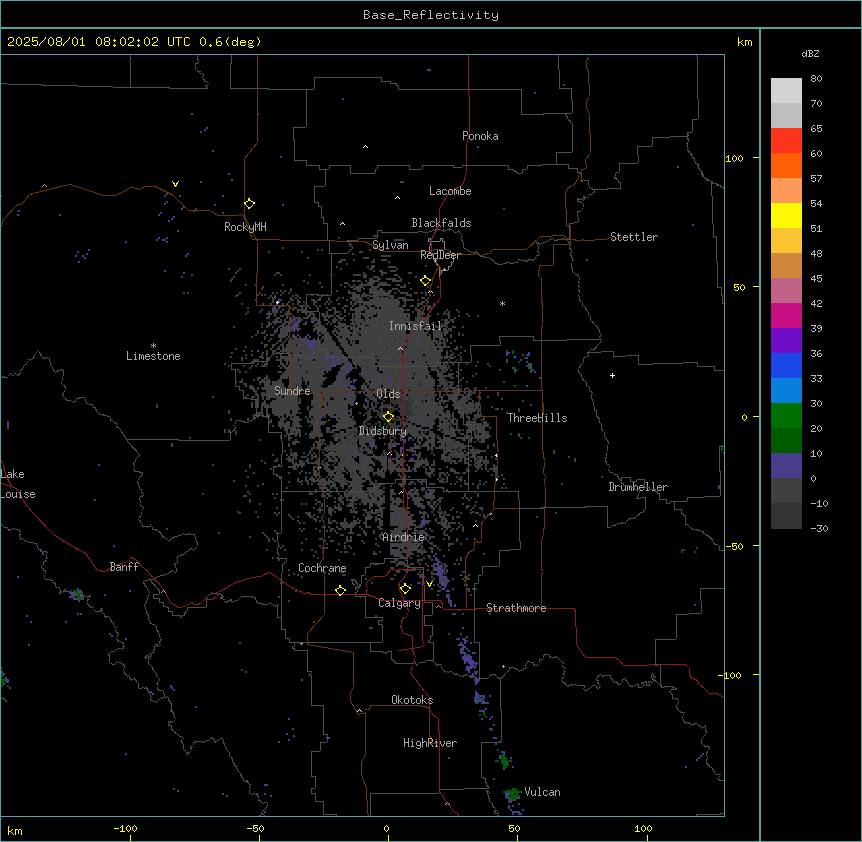Click the 08:02:02 UTC time stamp
Viewport: 862px width, 842px height.
[x=143, y=42]
